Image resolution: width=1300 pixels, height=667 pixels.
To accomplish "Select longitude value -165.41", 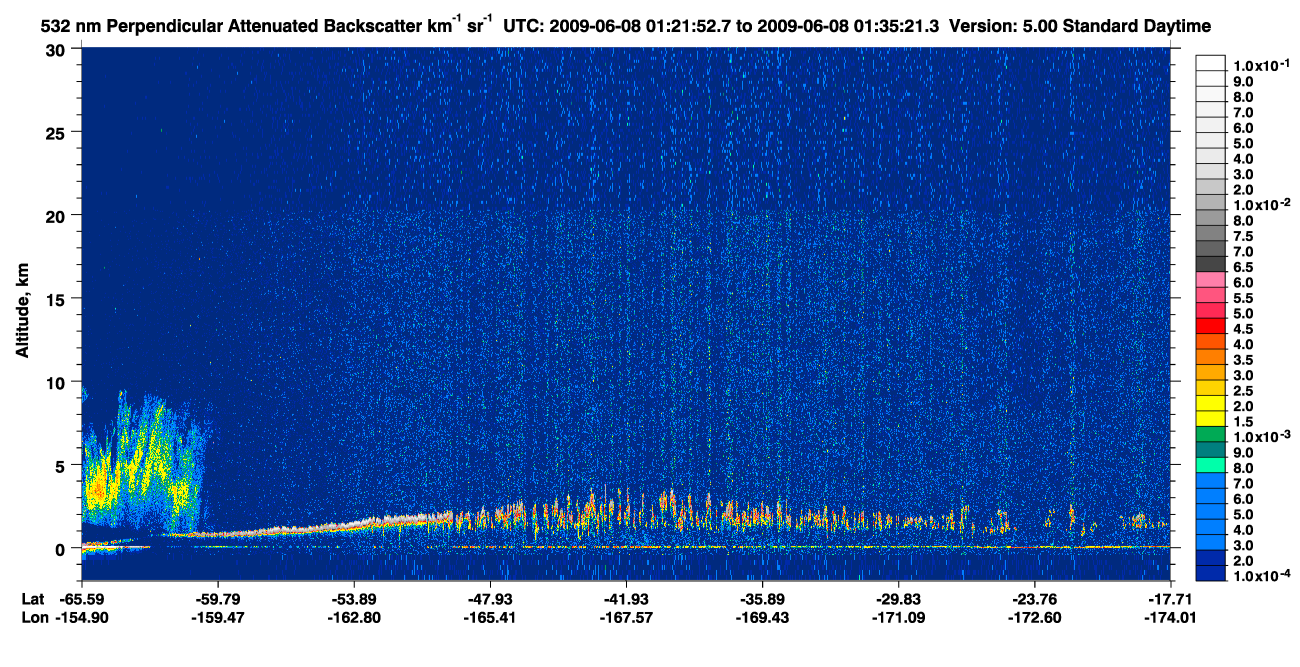I will (490, 617).
